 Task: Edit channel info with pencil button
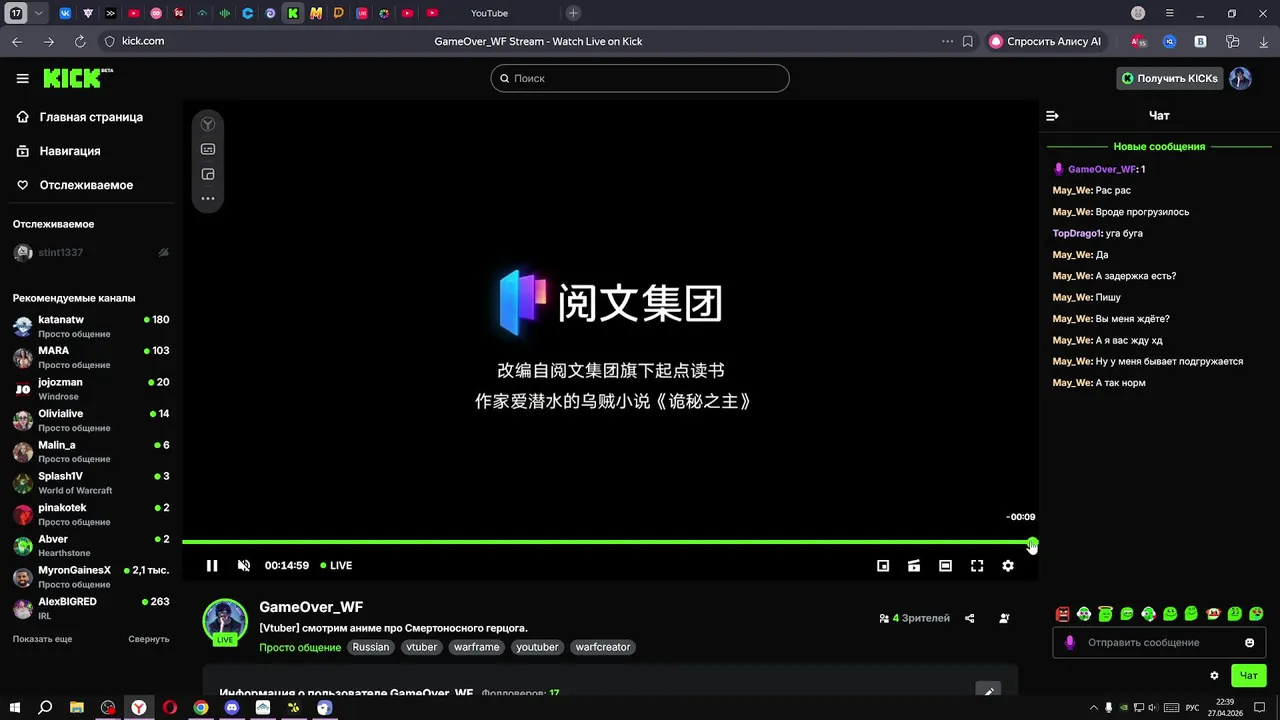(x=988, y=691)
